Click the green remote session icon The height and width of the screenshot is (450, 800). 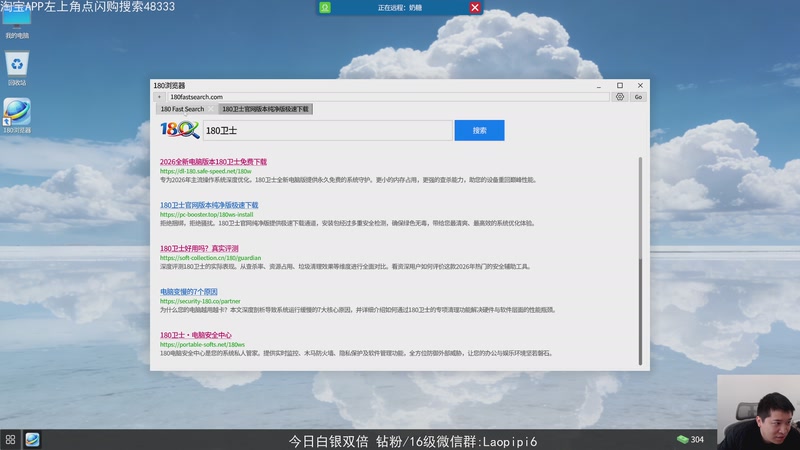click(325, 8)
